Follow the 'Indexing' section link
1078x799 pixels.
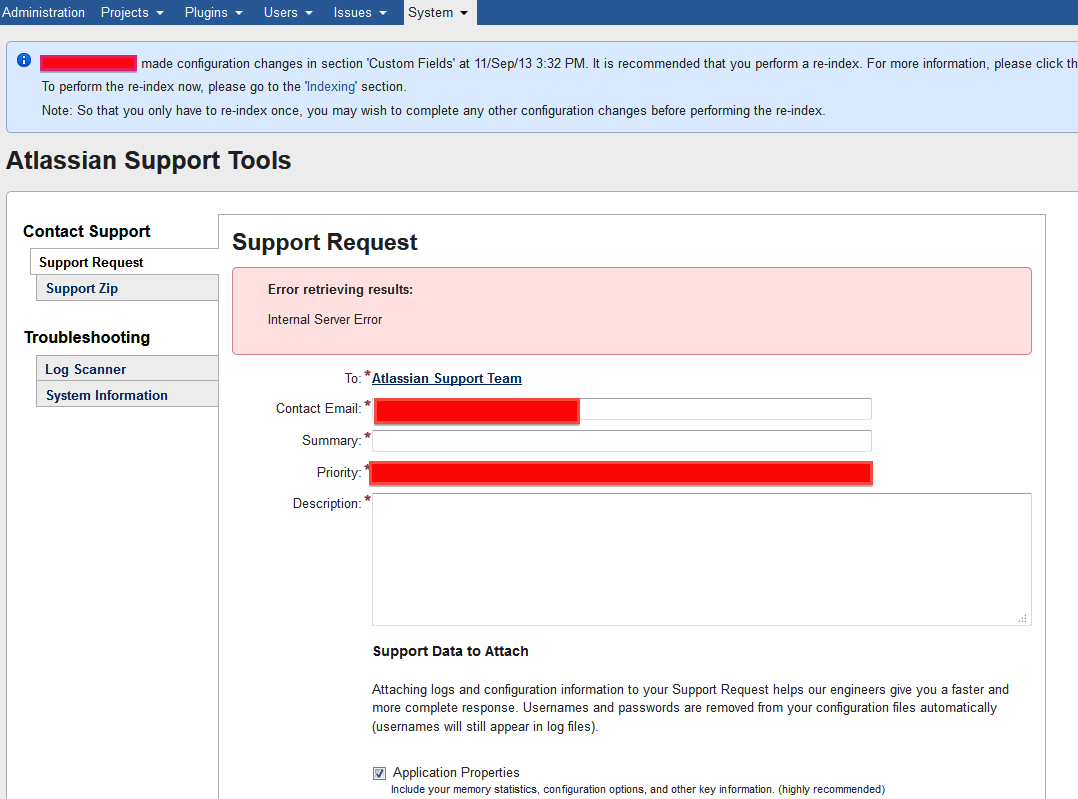[x=331, y=87]
